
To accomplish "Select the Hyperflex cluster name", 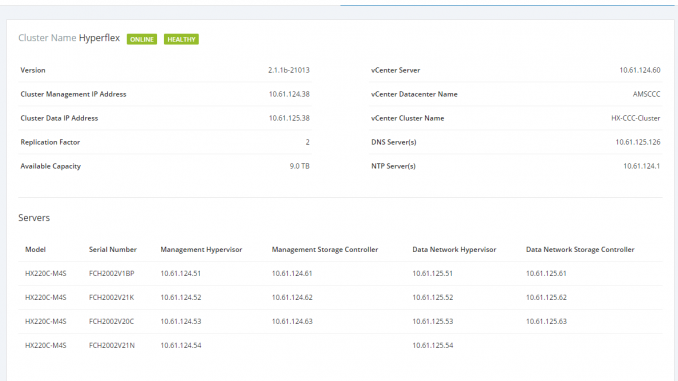I will (99, 38).
